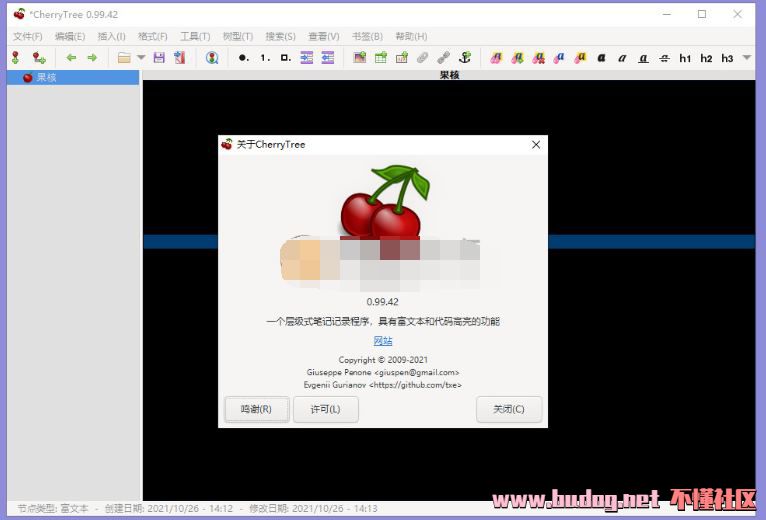Image resolution: width=766 pixels, height=520 pixels.
Task: Apply a to-do checkbox list
Action: tap(286, 58)
